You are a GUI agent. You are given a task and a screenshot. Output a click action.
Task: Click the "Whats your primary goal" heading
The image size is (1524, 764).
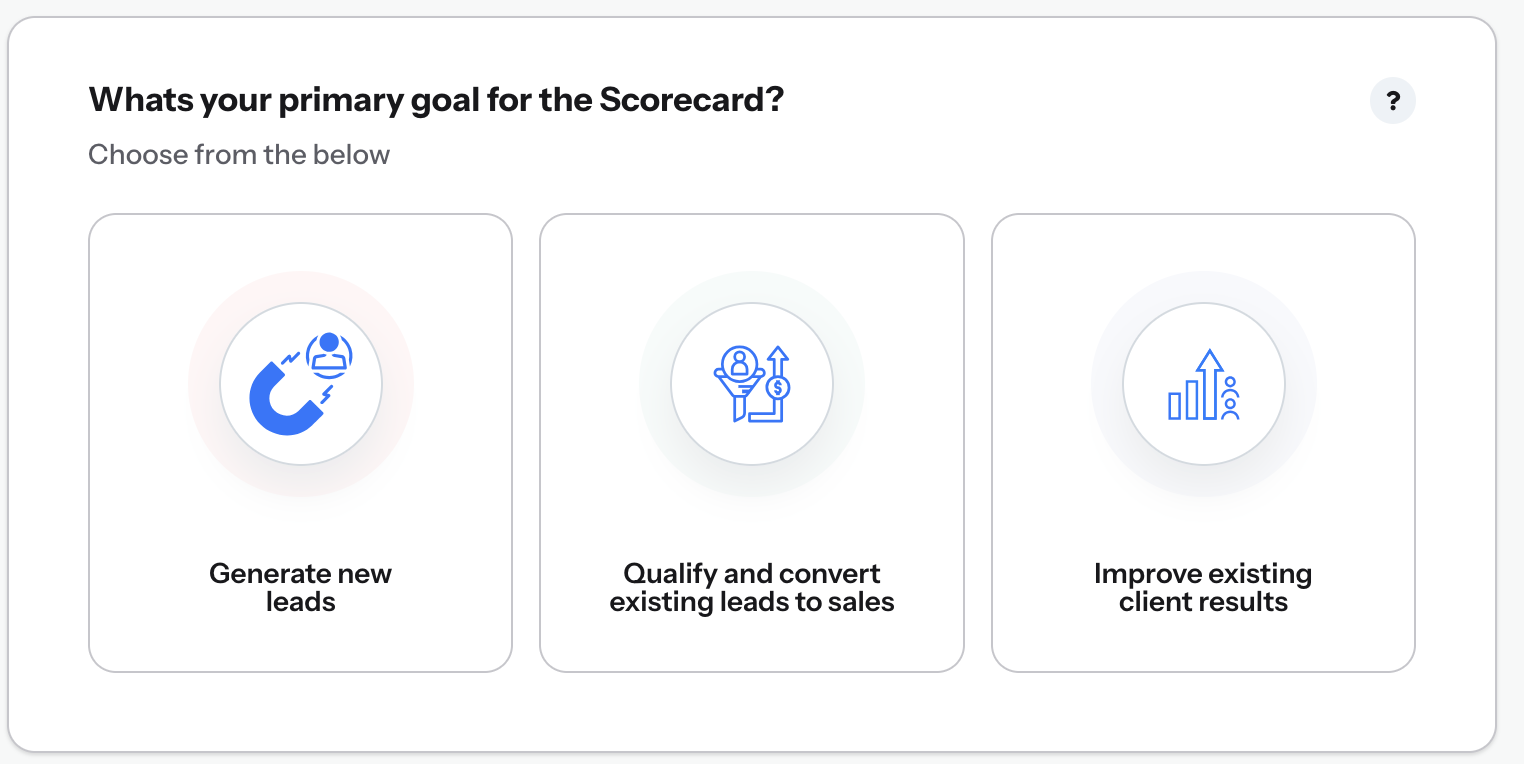(436, 101)
